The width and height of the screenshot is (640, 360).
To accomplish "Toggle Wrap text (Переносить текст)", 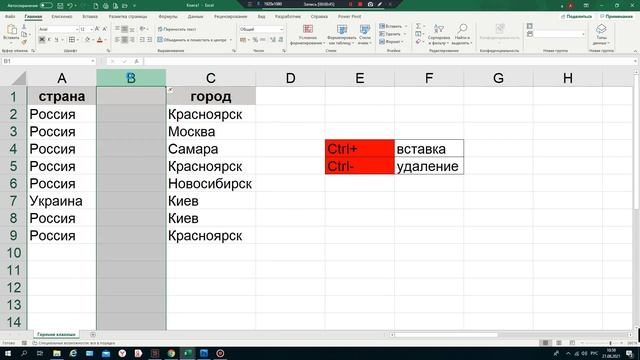I will [x=177, y=29].
